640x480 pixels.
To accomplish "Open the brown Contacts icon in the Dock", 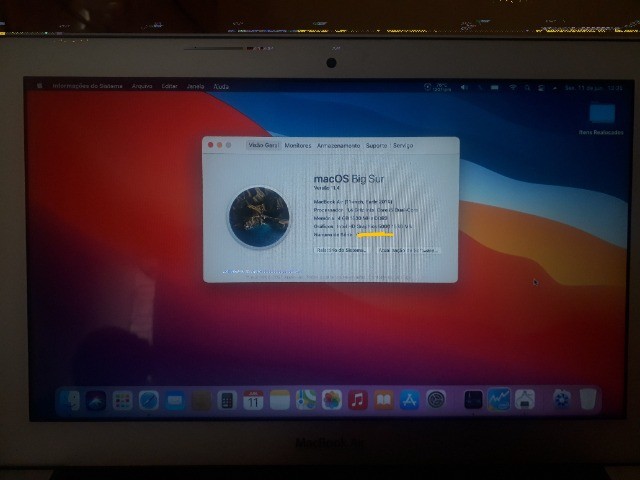I will 201,400.
